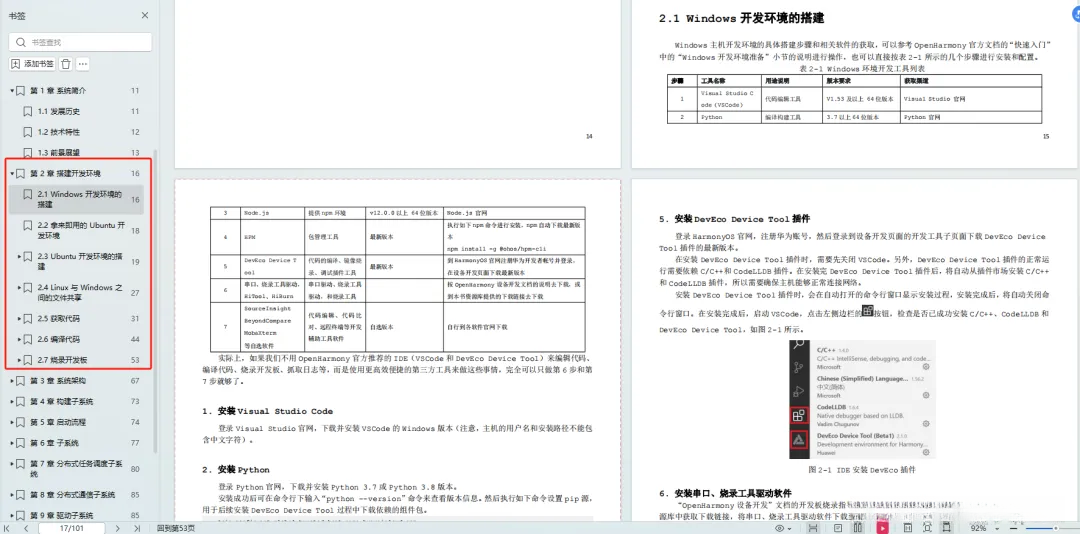The width and height of the screenshot is (1080, 534).
Task: Click heading 1. 安装 Visual Studio Code
Action: (x=267, y=411)
